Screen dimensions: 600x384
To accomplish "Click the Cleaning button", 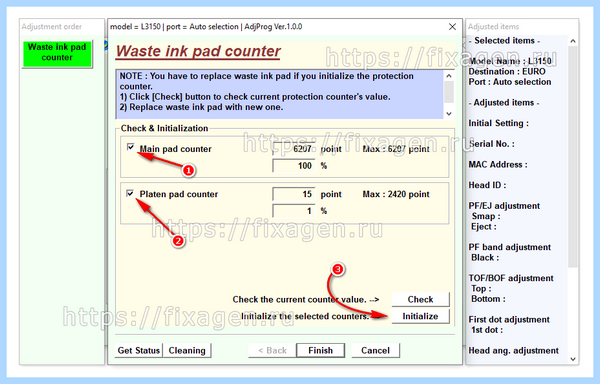I will click(x=187, y=350).
